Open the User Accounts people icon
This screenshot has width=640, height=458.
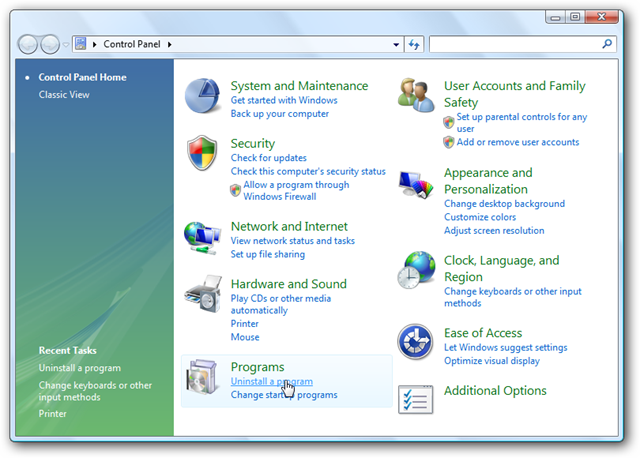click(x=418, y=95)
